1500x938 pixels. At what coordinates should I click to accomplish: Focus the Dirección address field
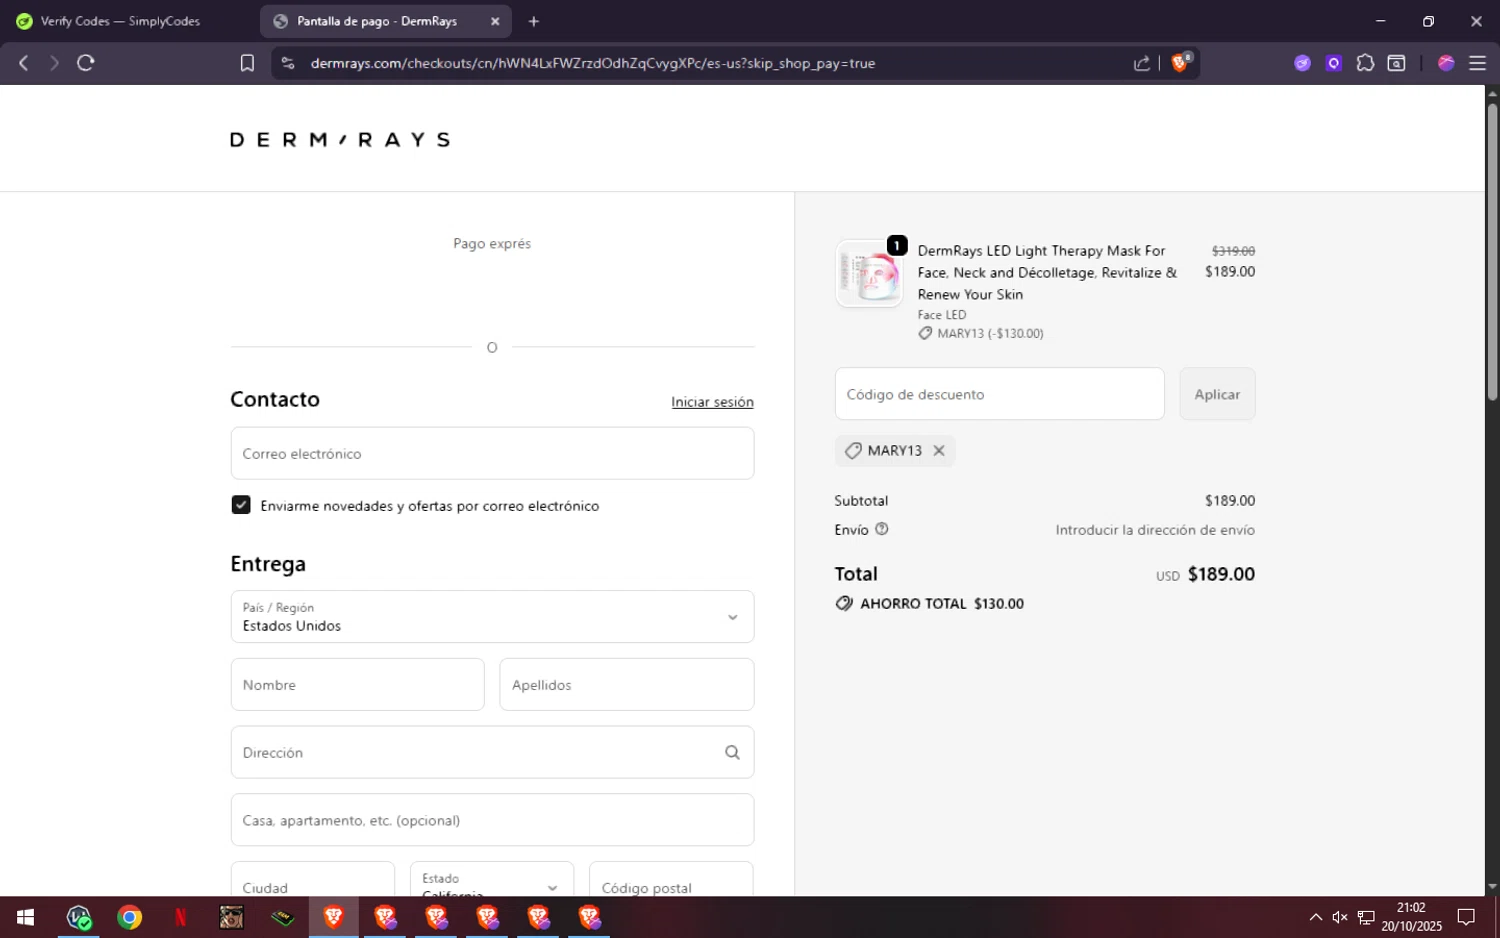(x=492, y=752)
